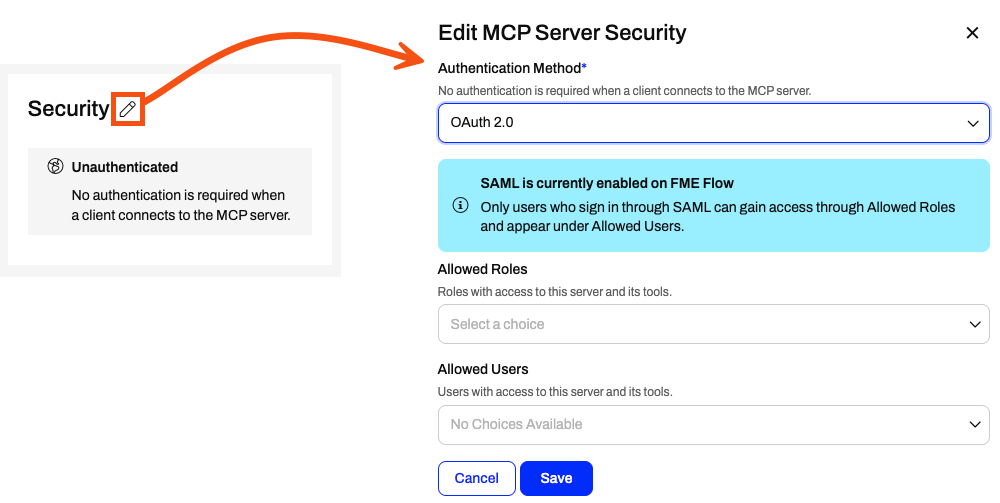Expand the OAuth 2.0 dropdown chevron
The image size is (1000, 503).
click(x=973, y=123)
